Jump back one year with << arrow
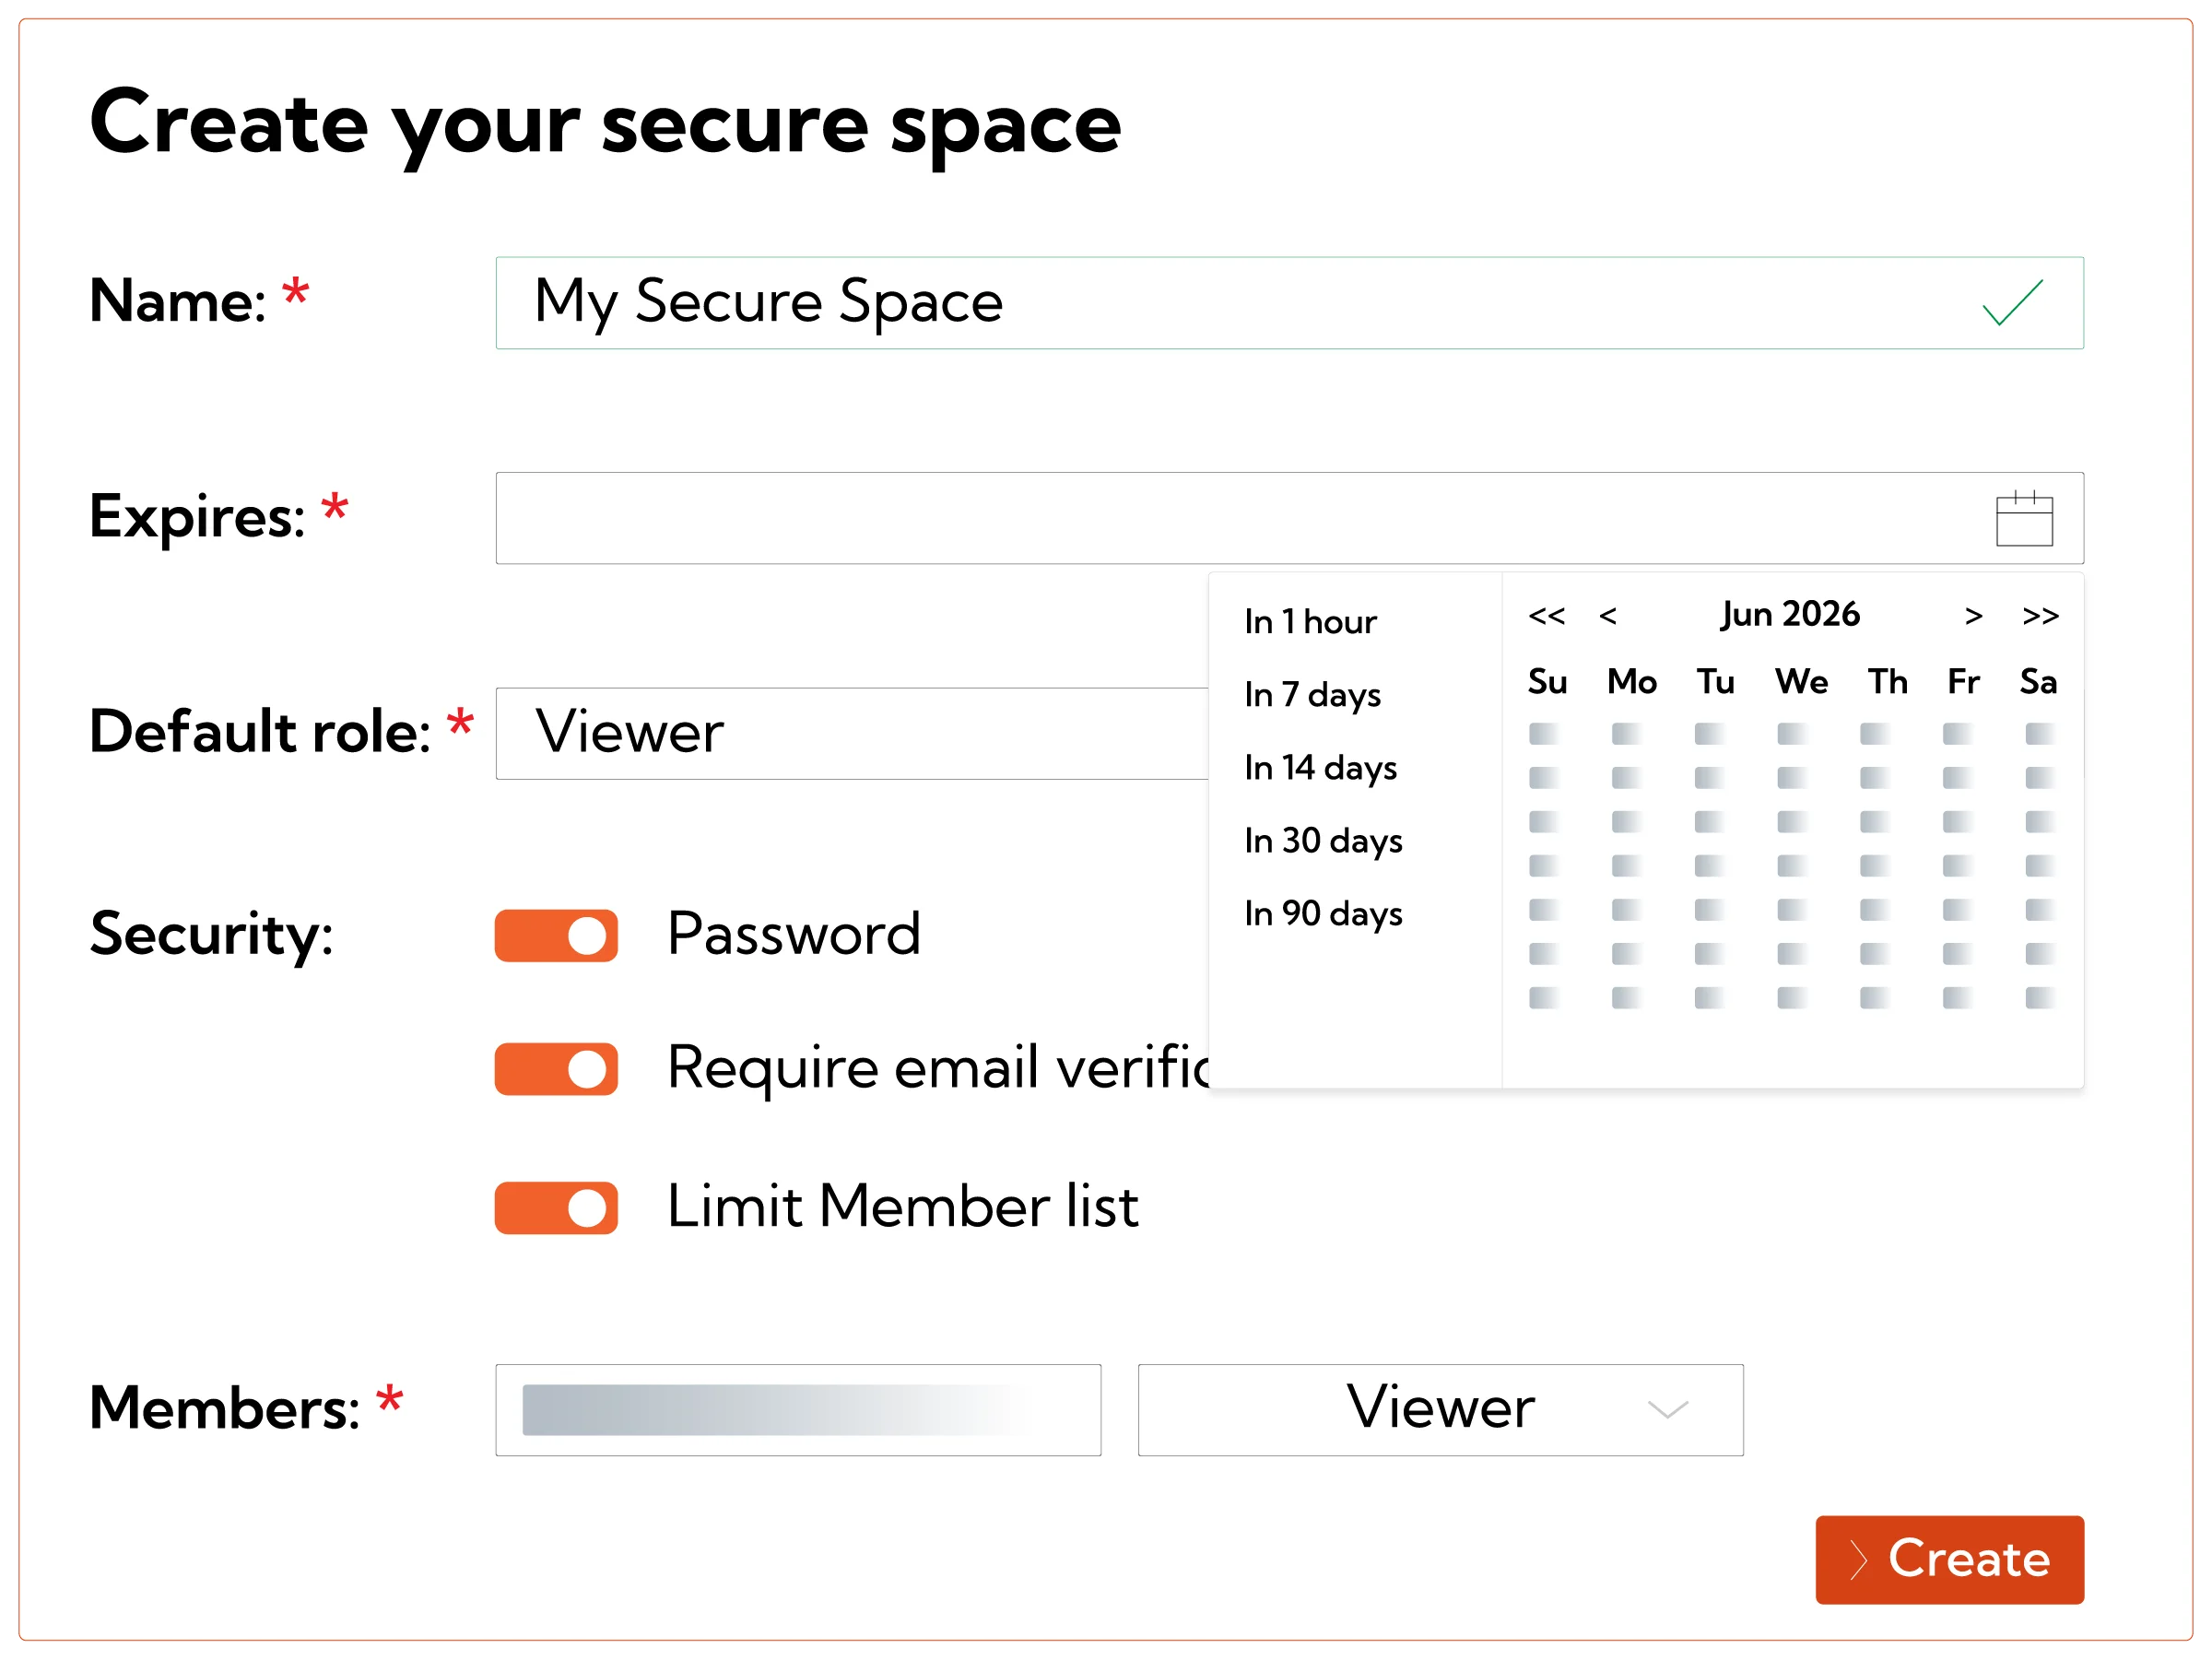This screenshot has height=1660, width=2212. 1546,616
